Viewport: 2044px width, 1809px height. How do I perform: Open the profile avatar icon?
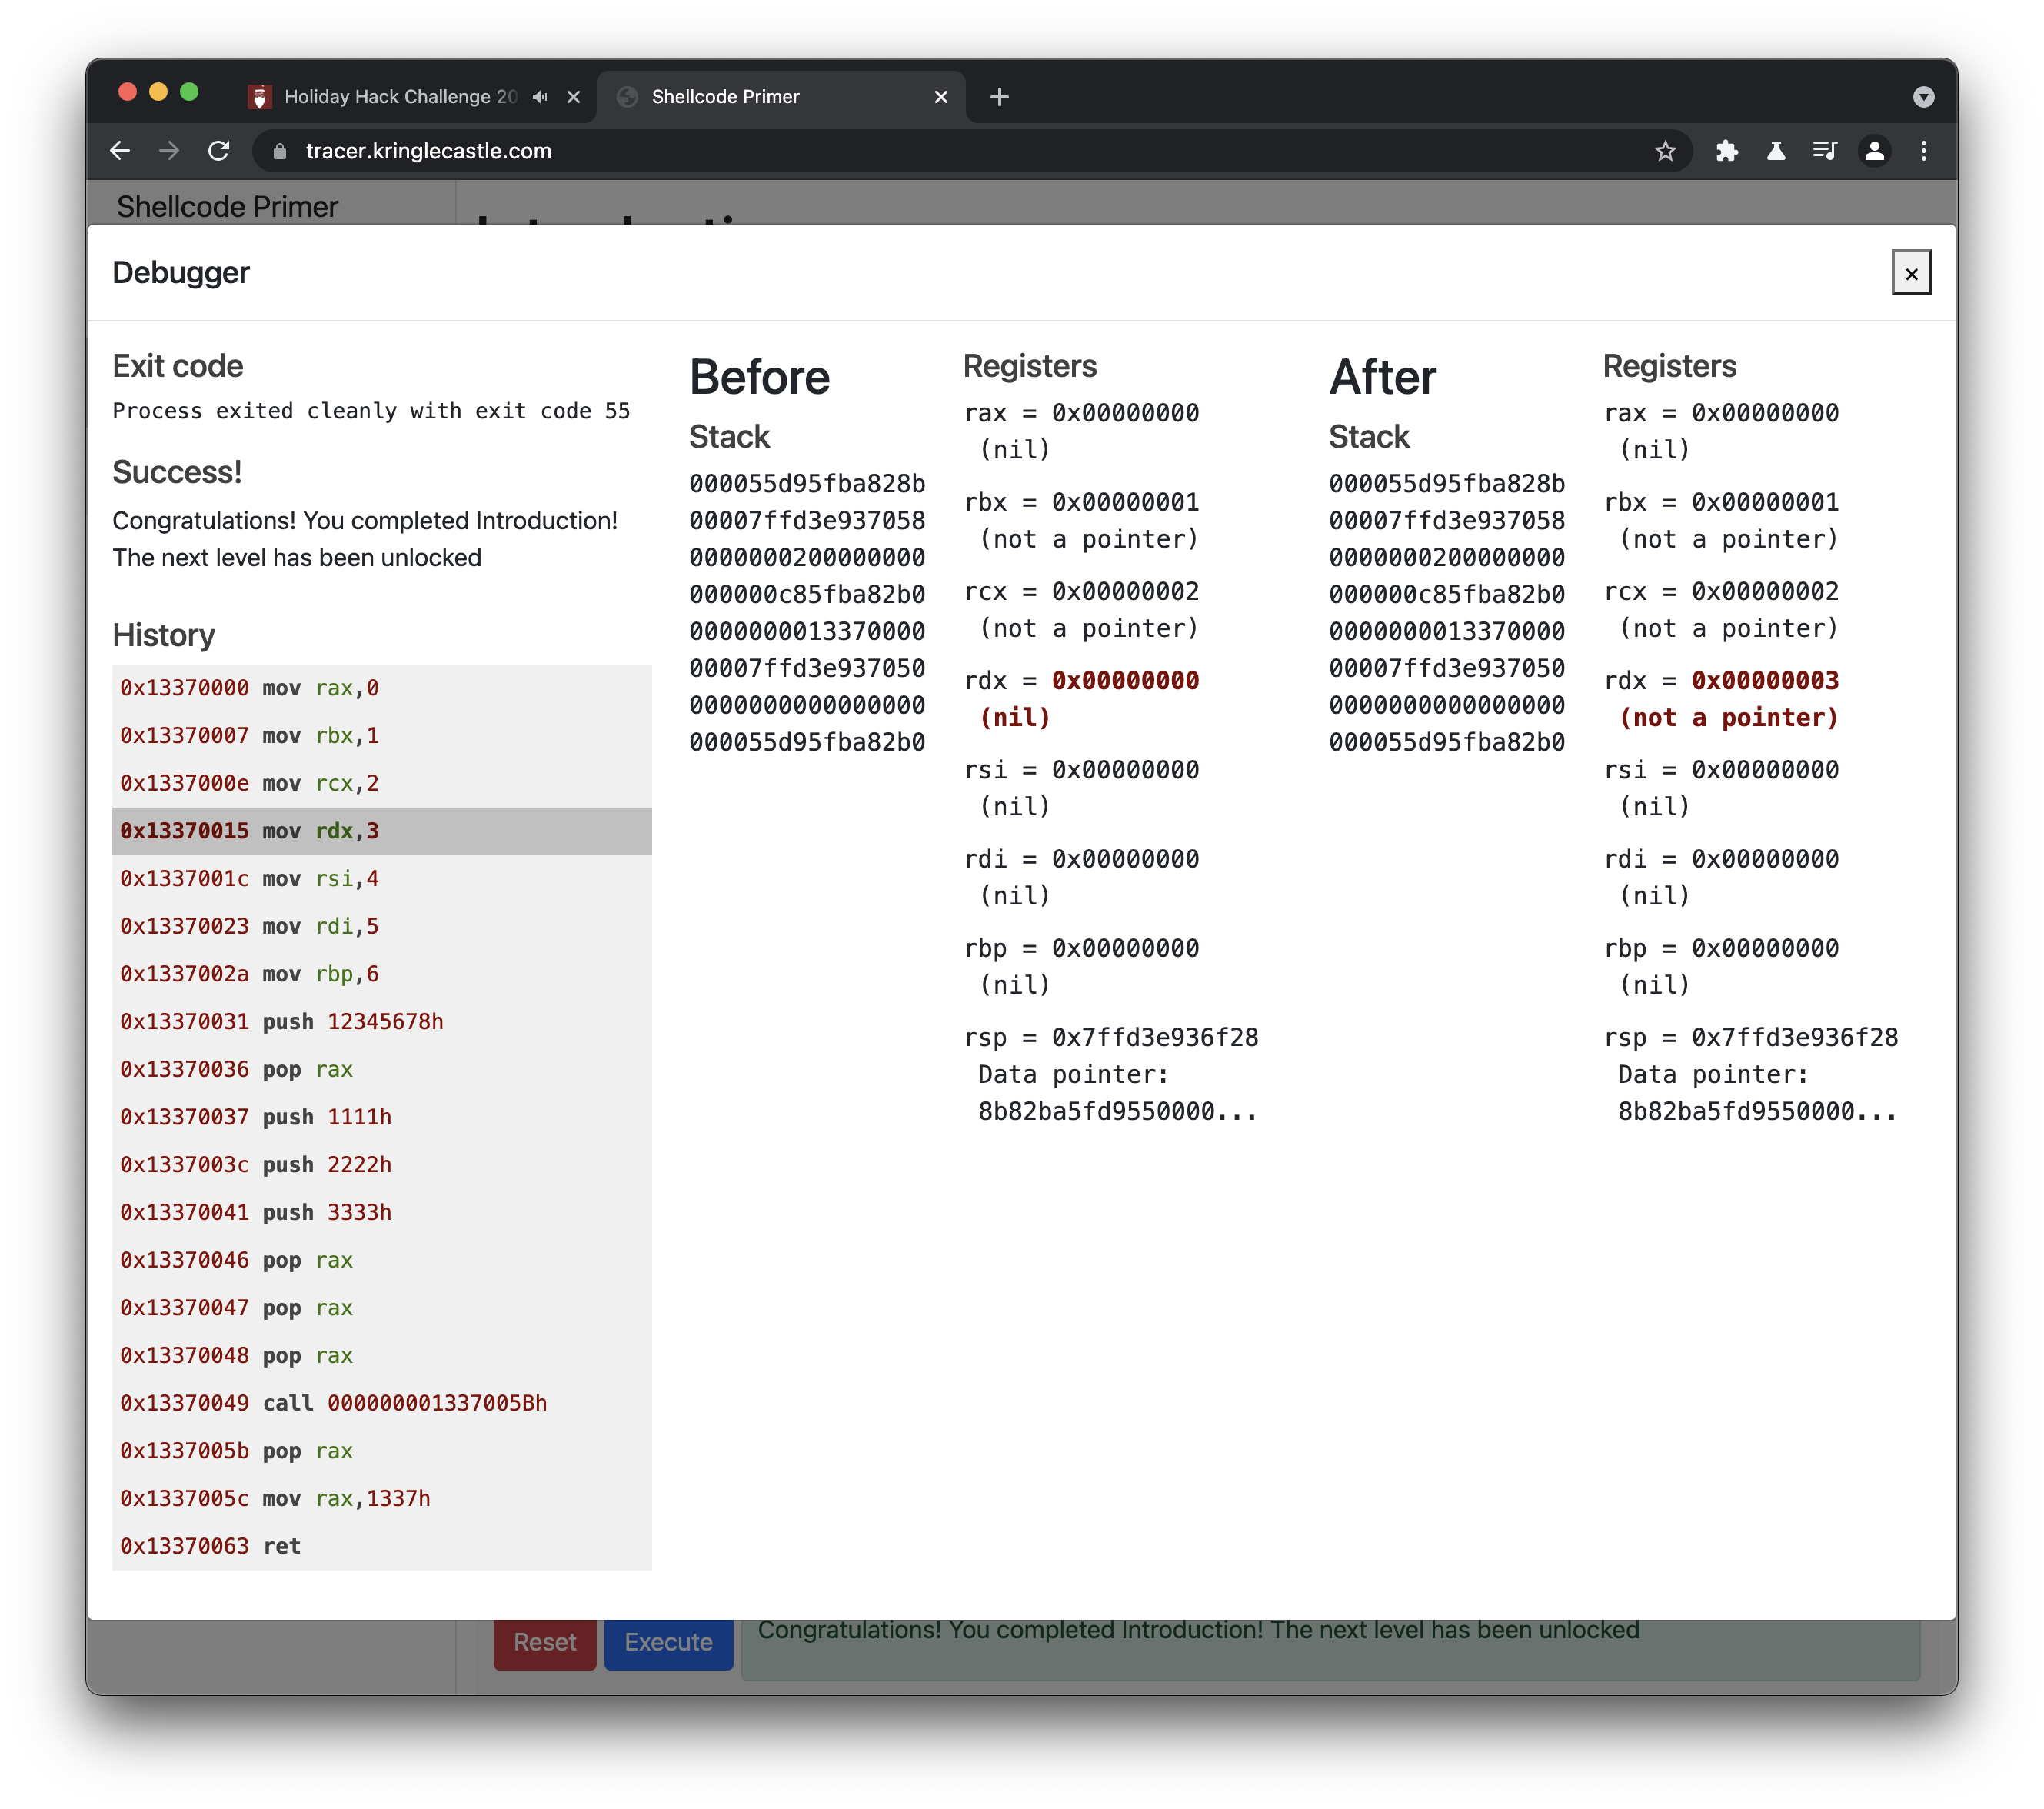point(1874,151)
